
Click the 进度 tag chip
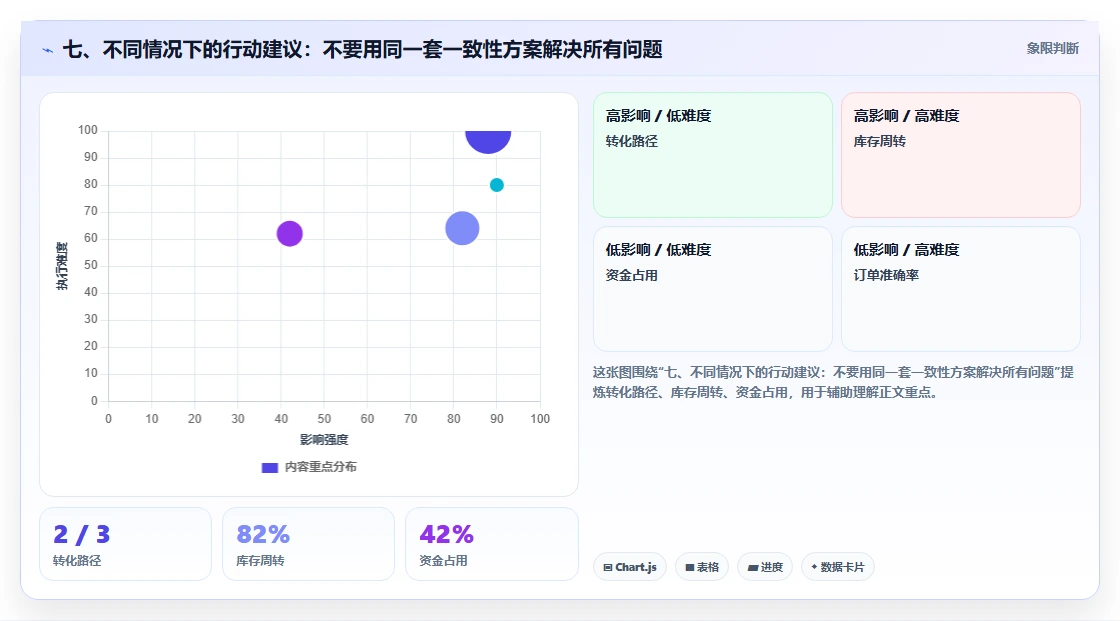click(x=765, y=567)
